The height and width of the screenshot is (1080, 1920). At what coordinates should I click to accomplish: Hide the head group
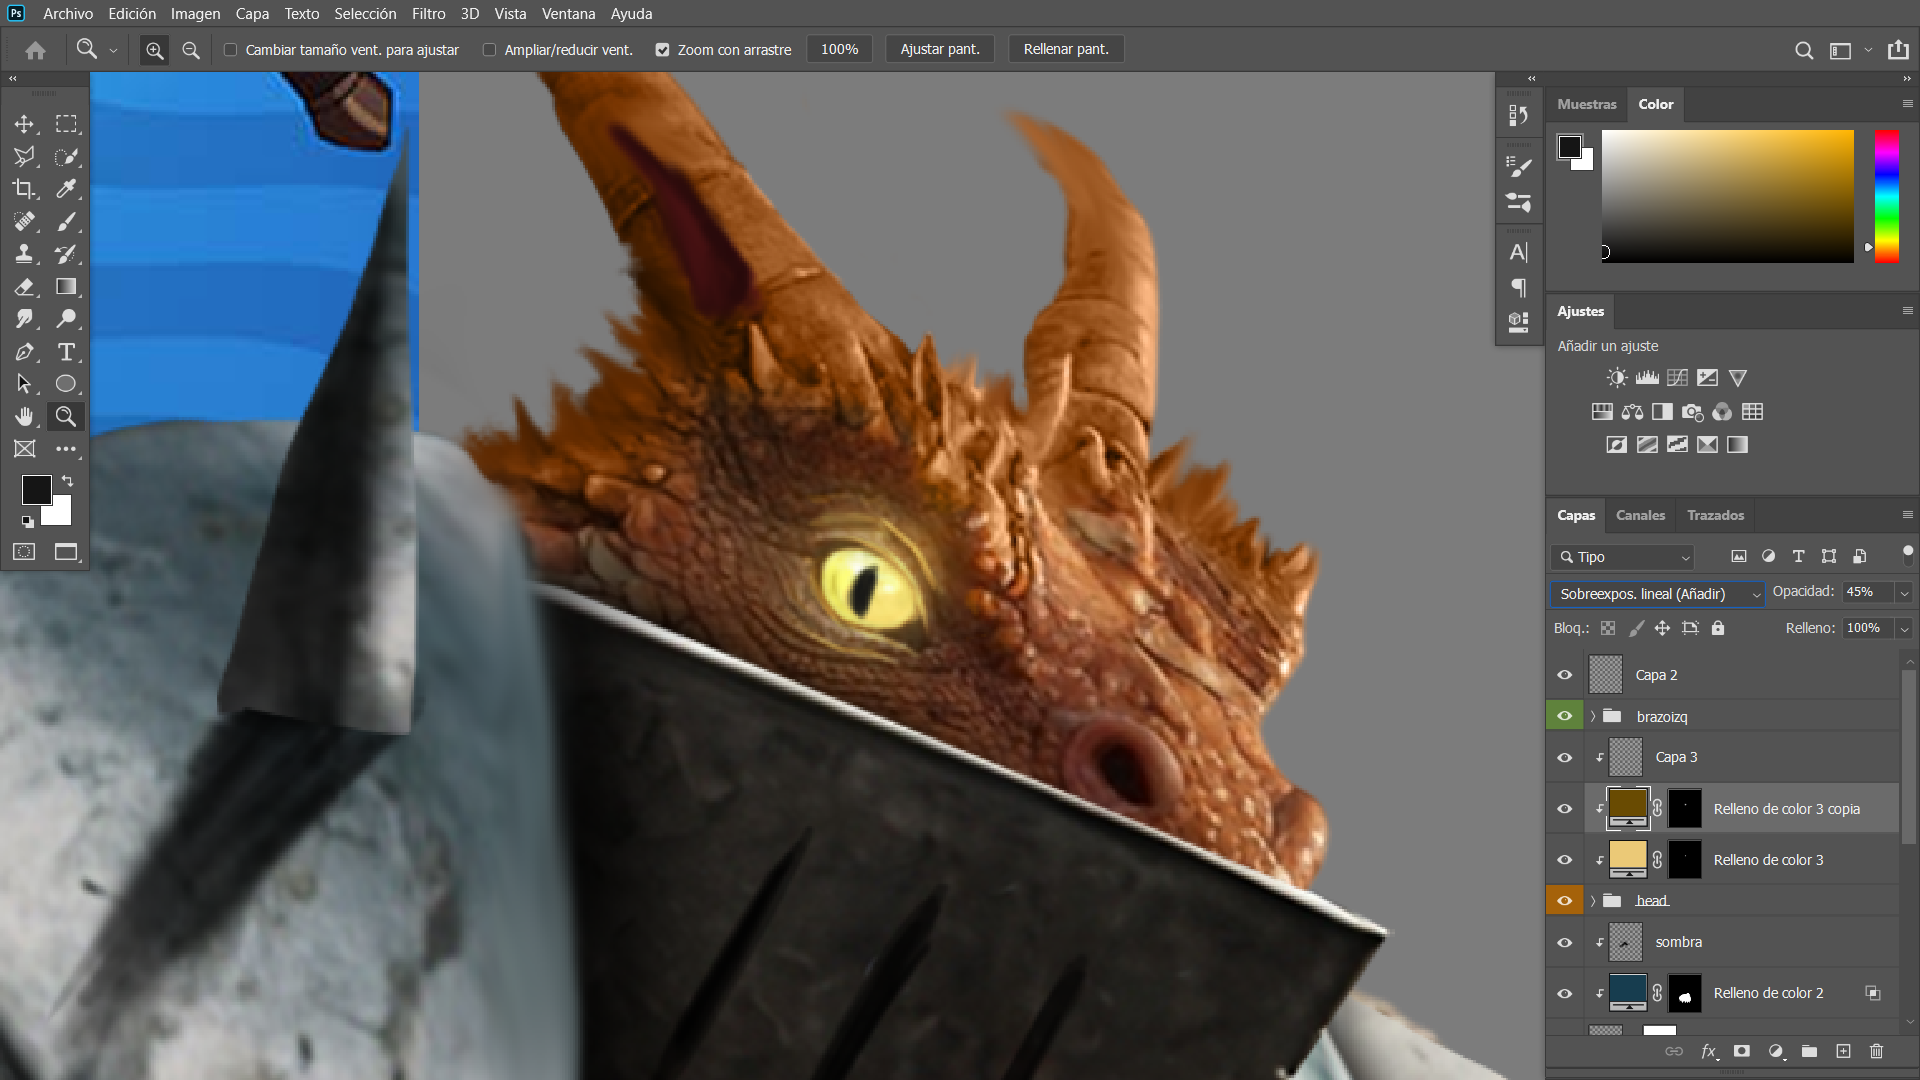pyautogui.click(x=1565, y=901)
